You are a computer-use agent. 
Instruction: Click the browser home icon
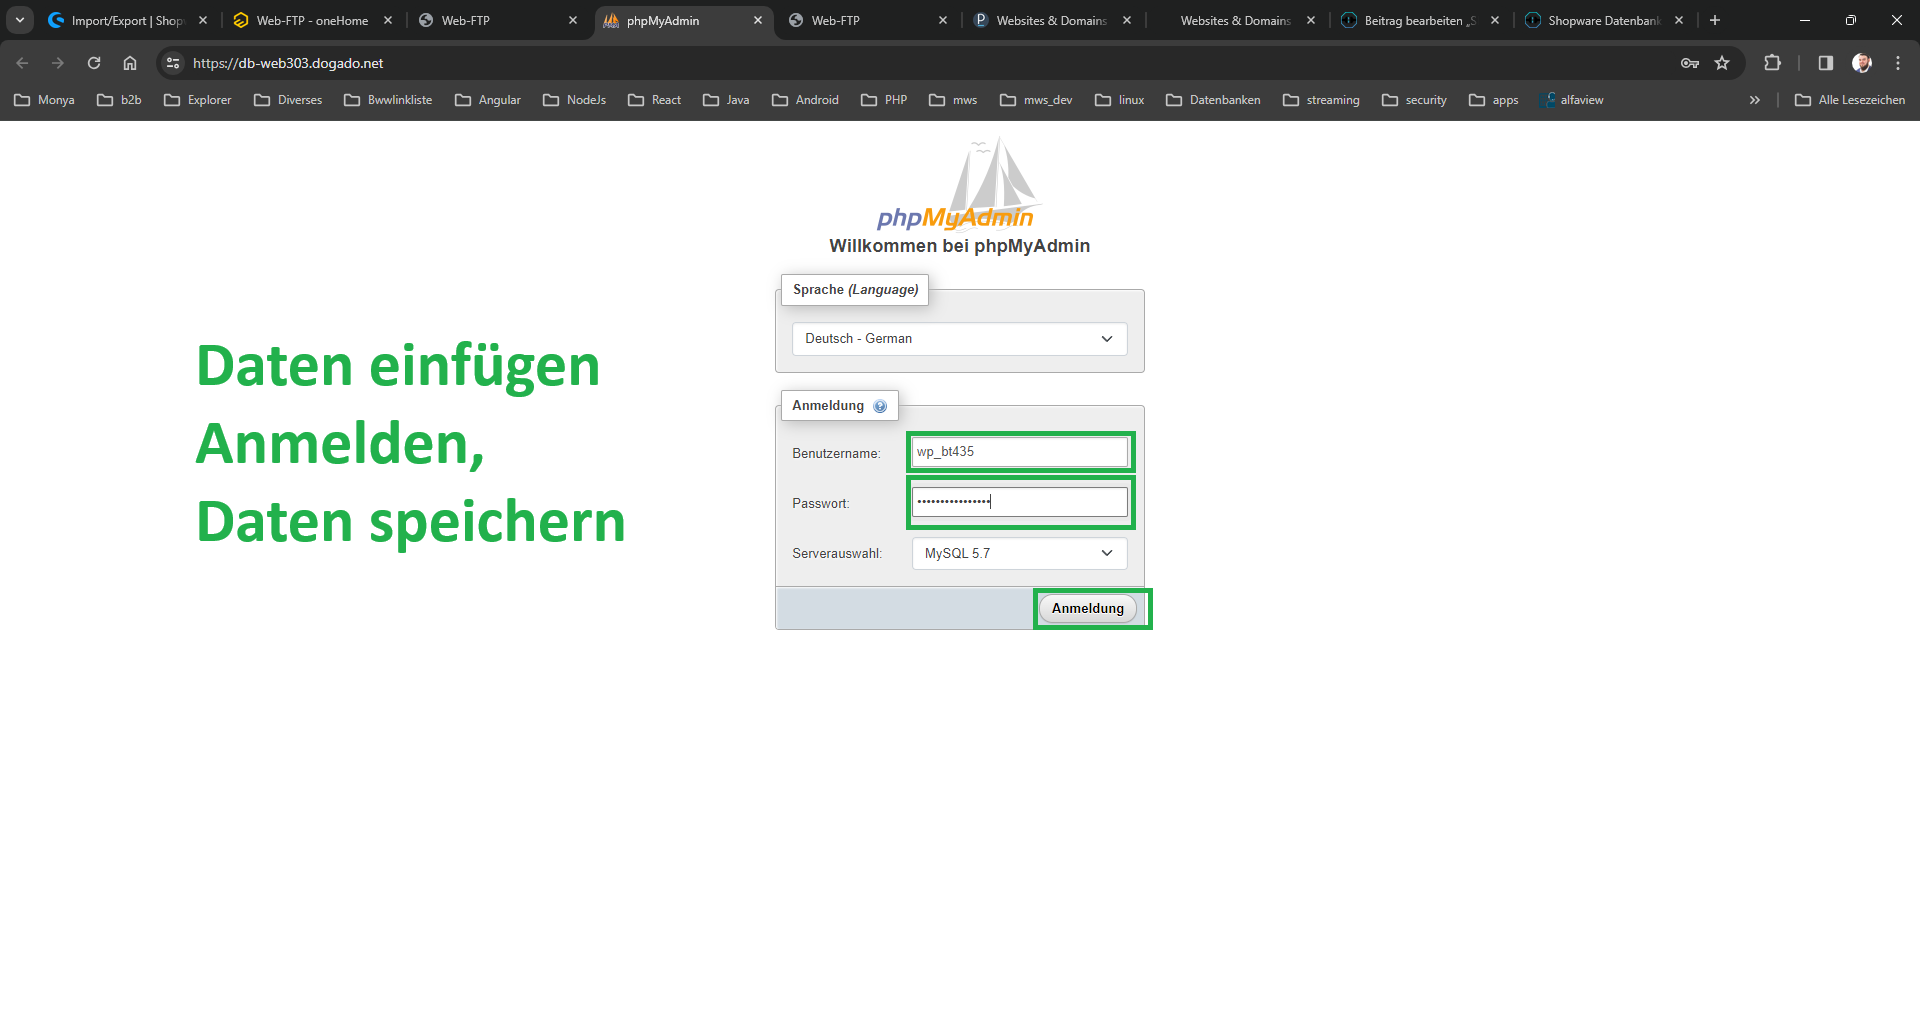coord(130,63)
